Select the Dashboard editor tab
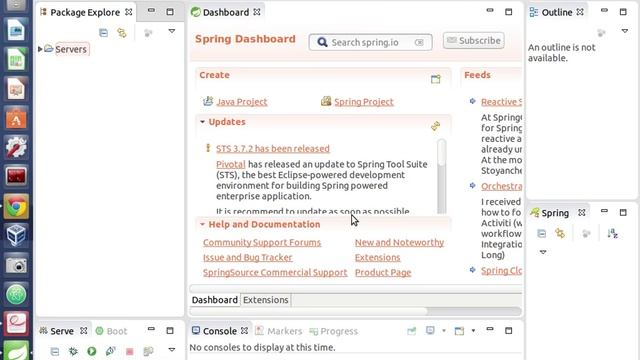Viewport: 640px width, 360px height. coord(226,12)
